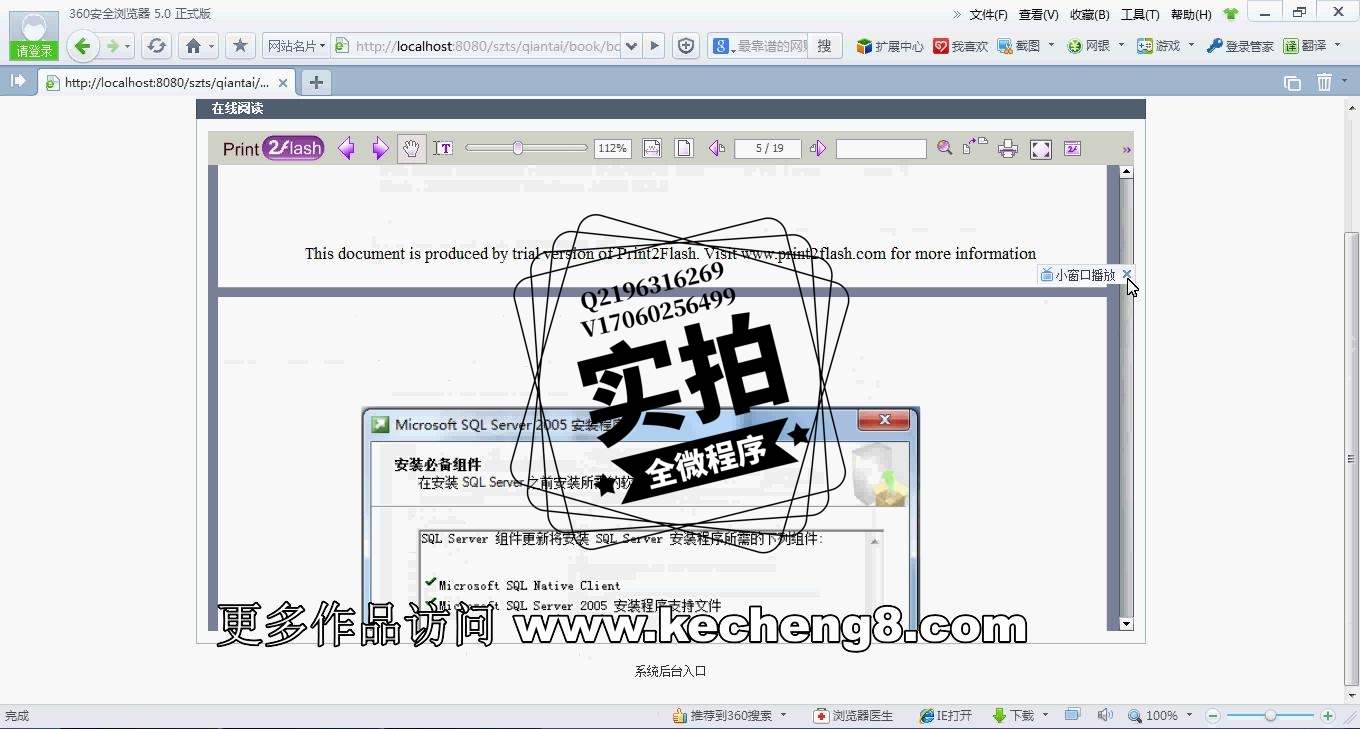1360x729 pixels.
Task: Click the restore closed tabs trash icon
Action: point(1324,82)
